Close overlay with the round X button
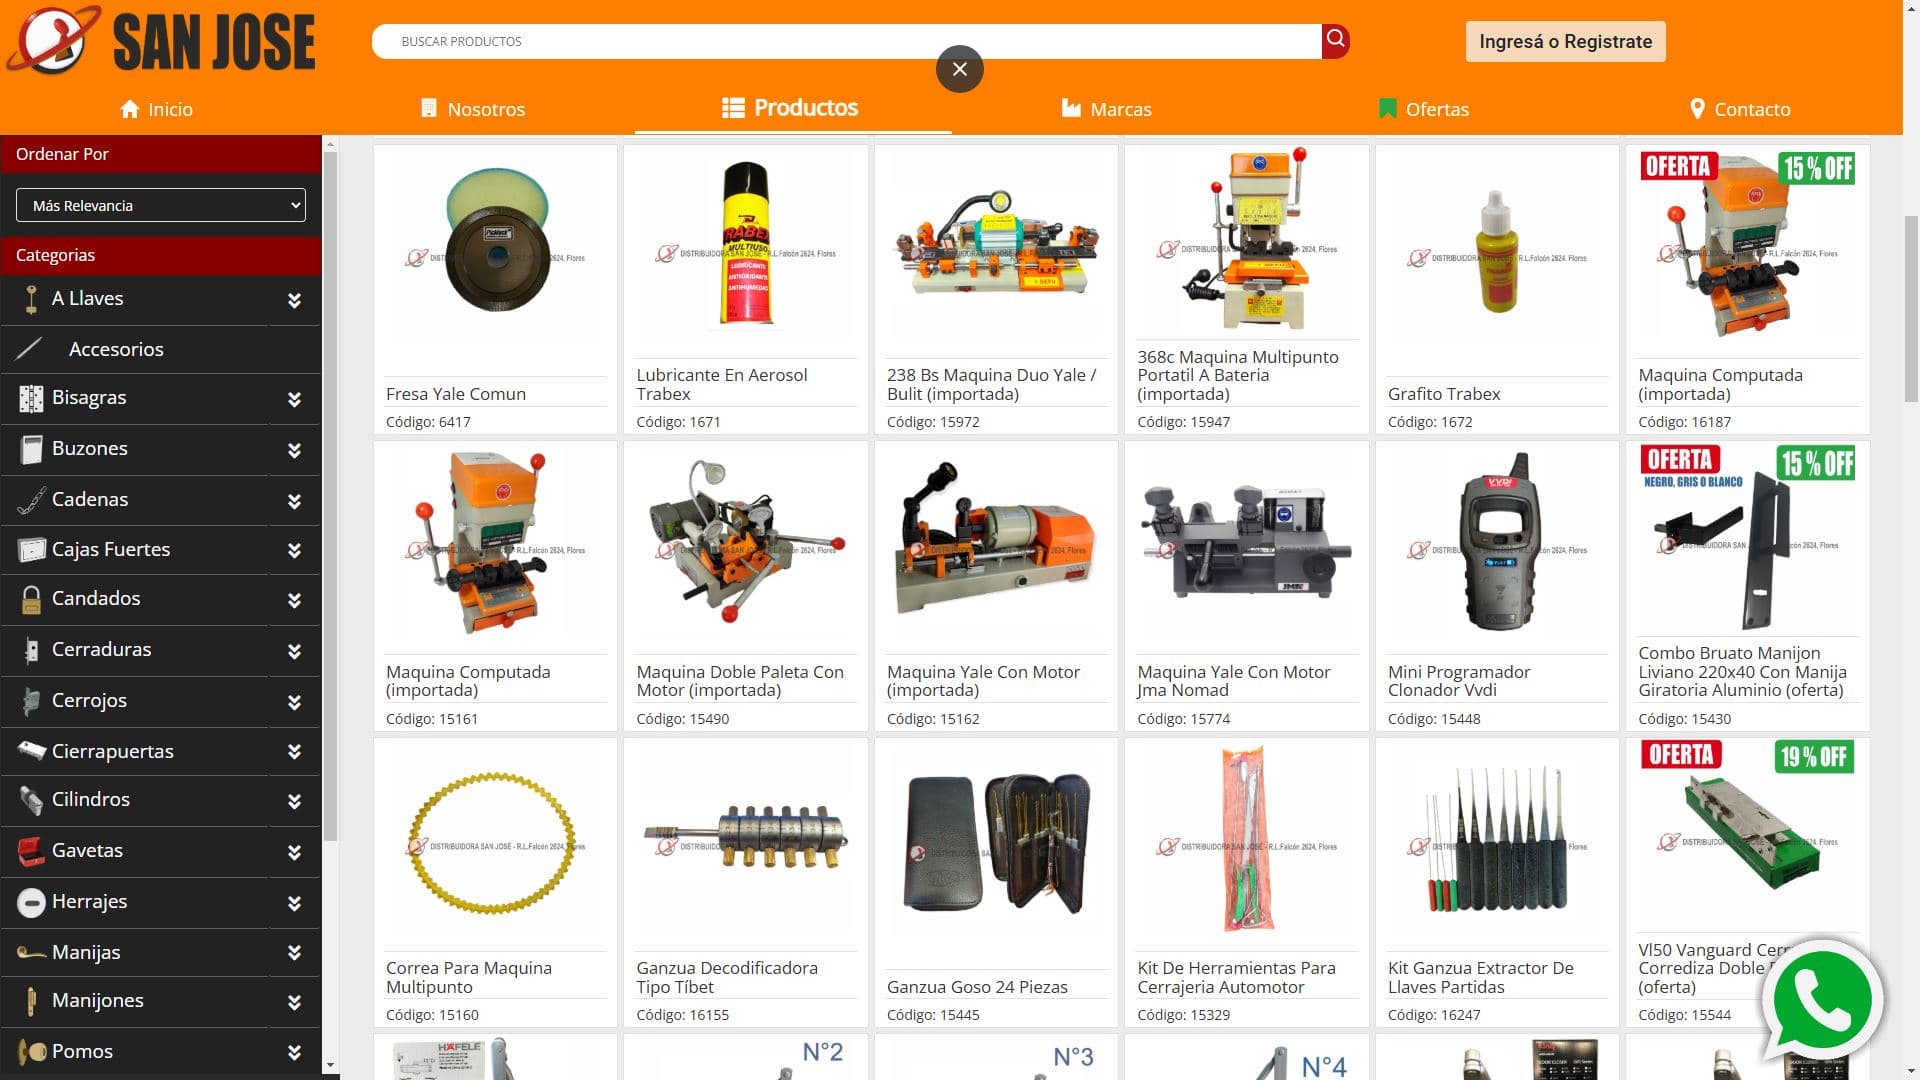The image size is (1920, 1080). click(x=960, y=69)
